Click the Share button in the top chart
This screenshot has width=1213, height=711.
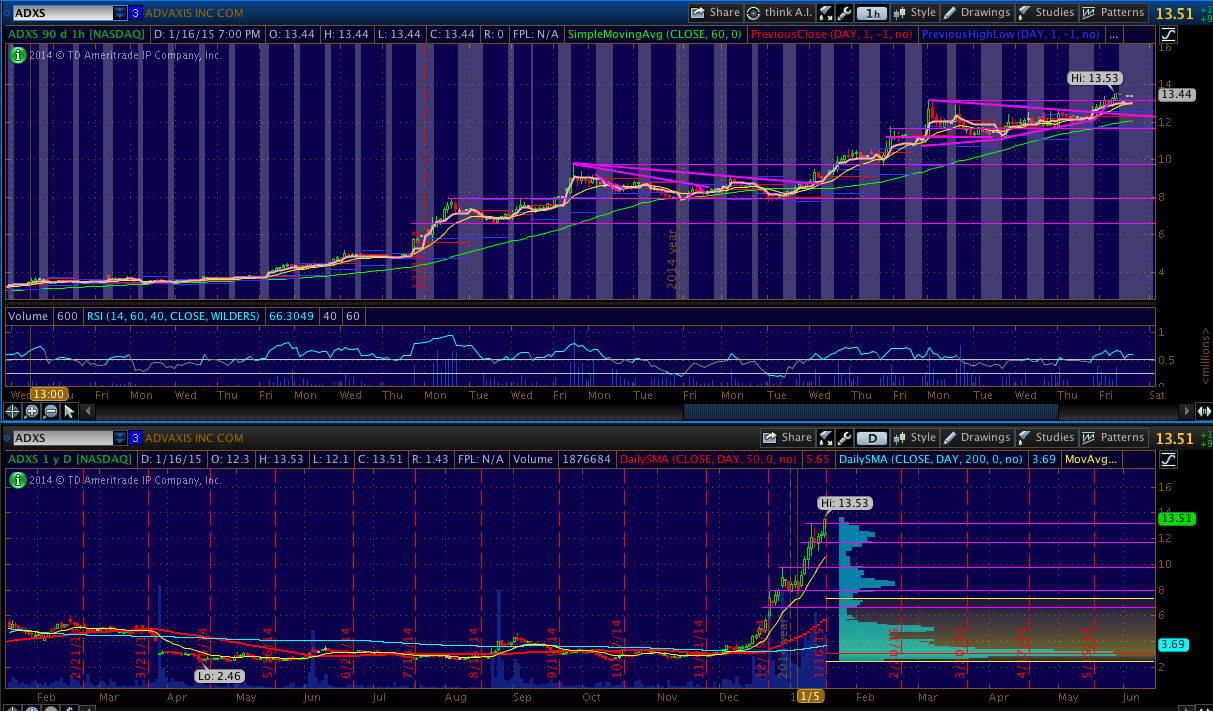[x=715, y=13]
